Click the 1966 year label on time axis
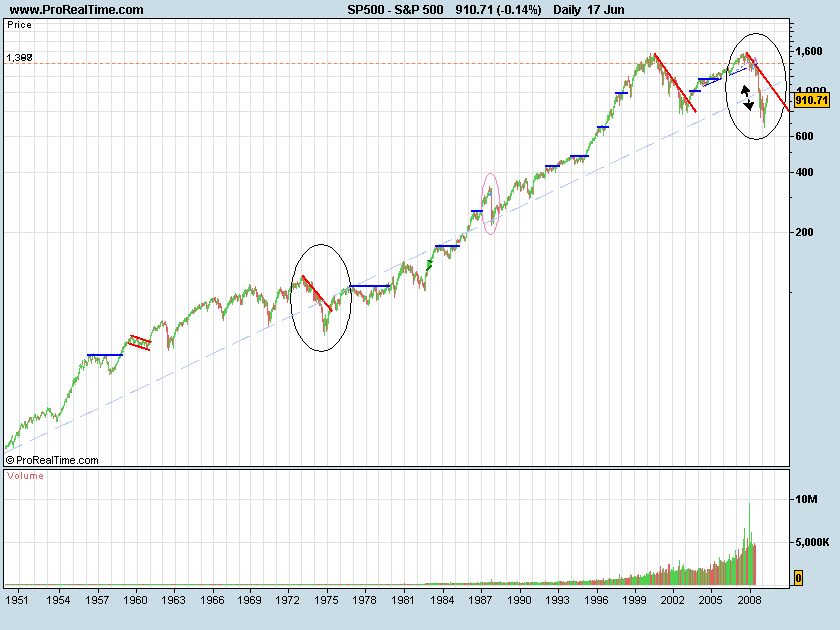 click(x=212, y=600)
